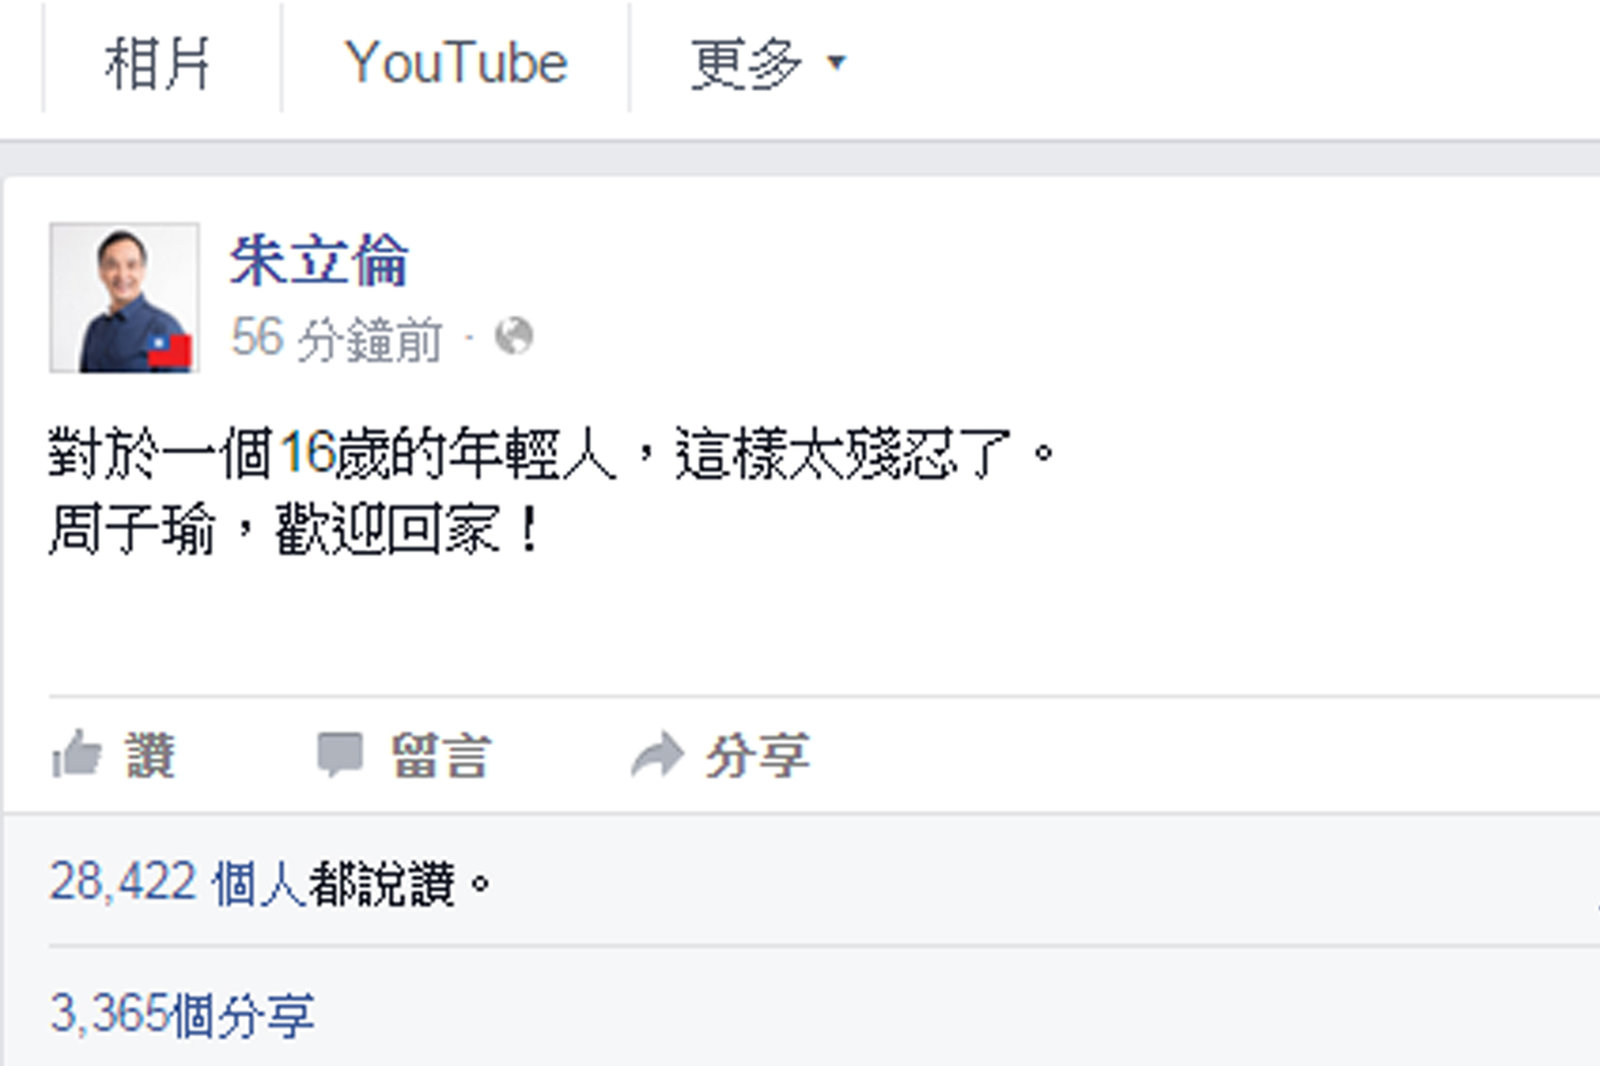Screen dimensions: 1600x1066
Task: Click the share arrow icon
Action: pyautogui.click(x=657, y=755)
